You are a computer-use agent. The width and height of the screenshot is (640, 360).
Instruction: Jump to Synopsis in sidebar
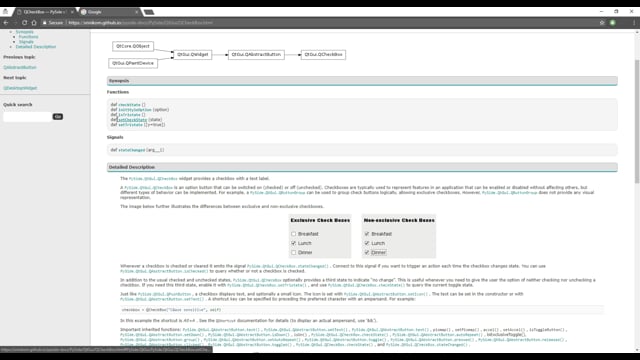pos(24,32)
